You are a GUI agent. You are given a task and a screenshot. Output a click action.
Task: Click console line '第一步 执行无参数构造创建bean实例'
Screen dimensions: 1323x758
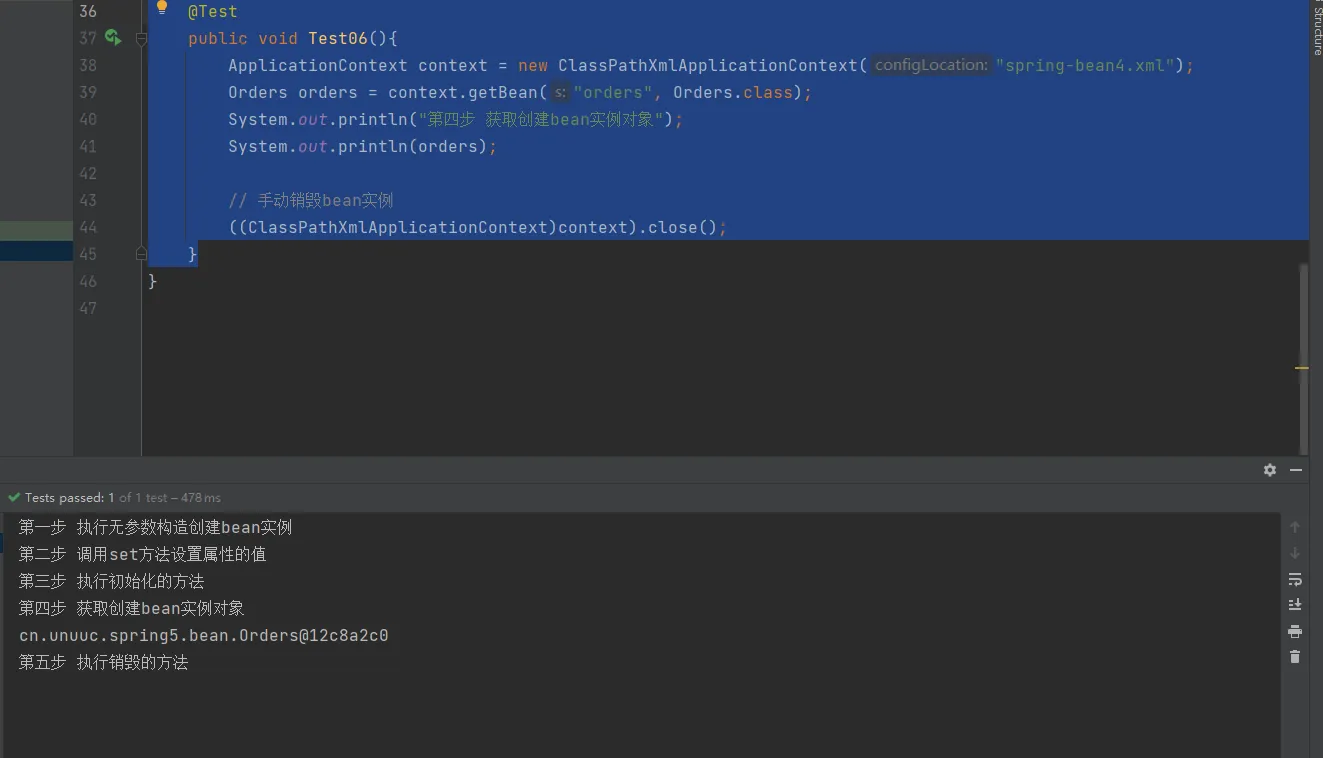(155, 527)
